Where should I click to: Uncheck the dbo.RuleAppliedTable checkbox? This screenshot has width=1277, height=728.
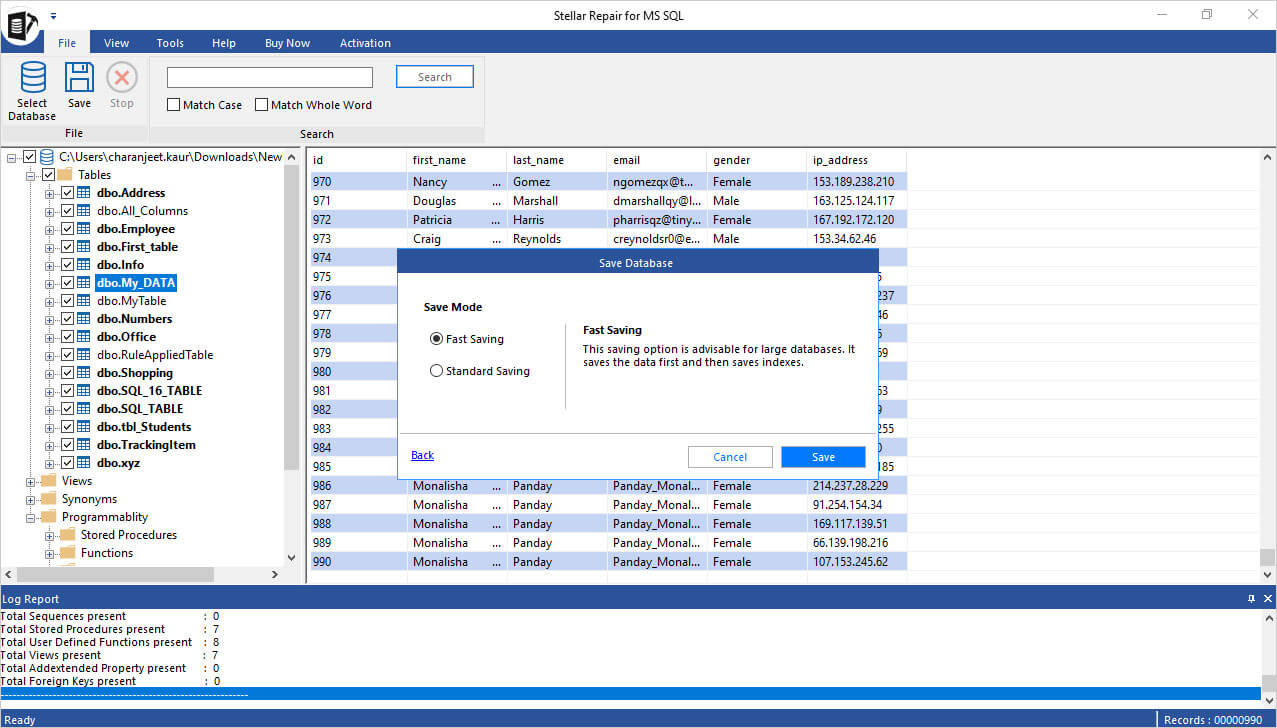click(67, 355)
